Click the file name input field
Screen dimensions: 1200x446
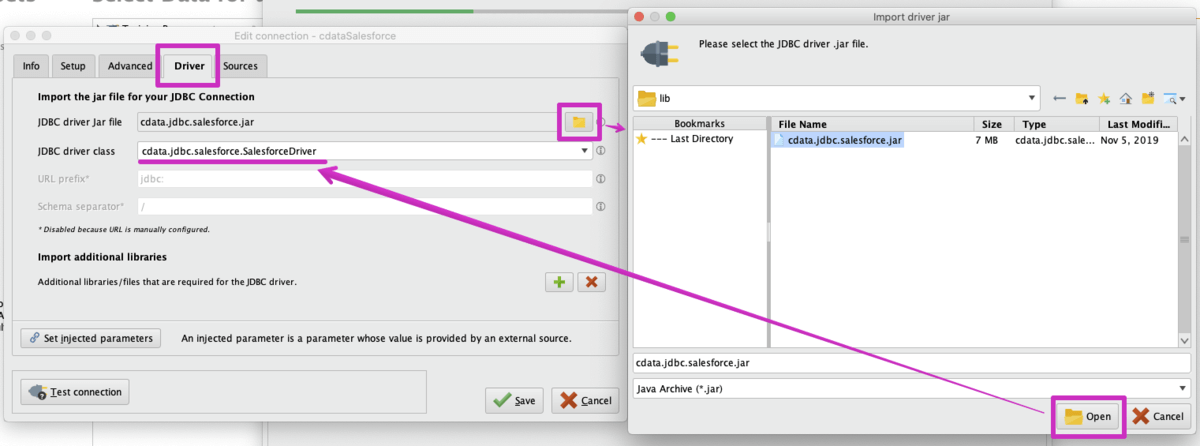(911, 363)
